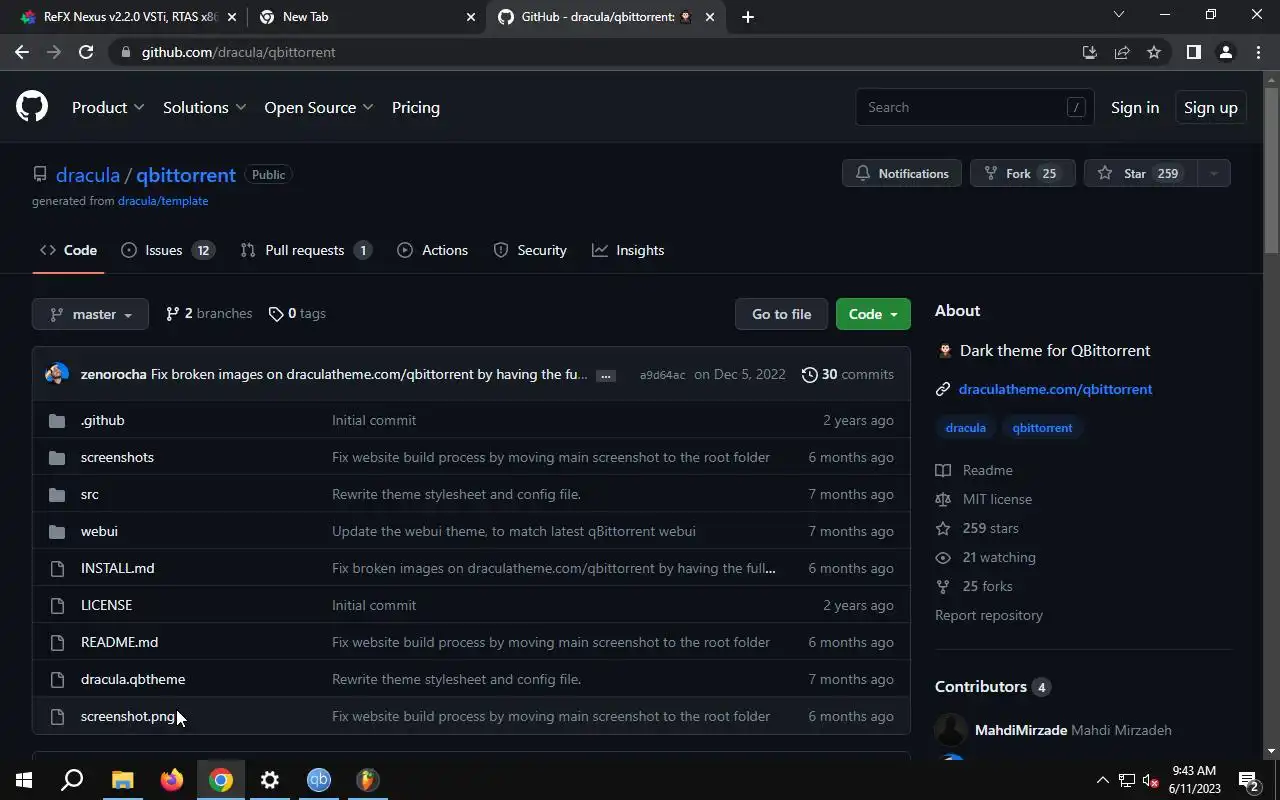The image size is (1280, 800).
Task: Open Settings gear in taskbar
Action: (x=270, y=780)
